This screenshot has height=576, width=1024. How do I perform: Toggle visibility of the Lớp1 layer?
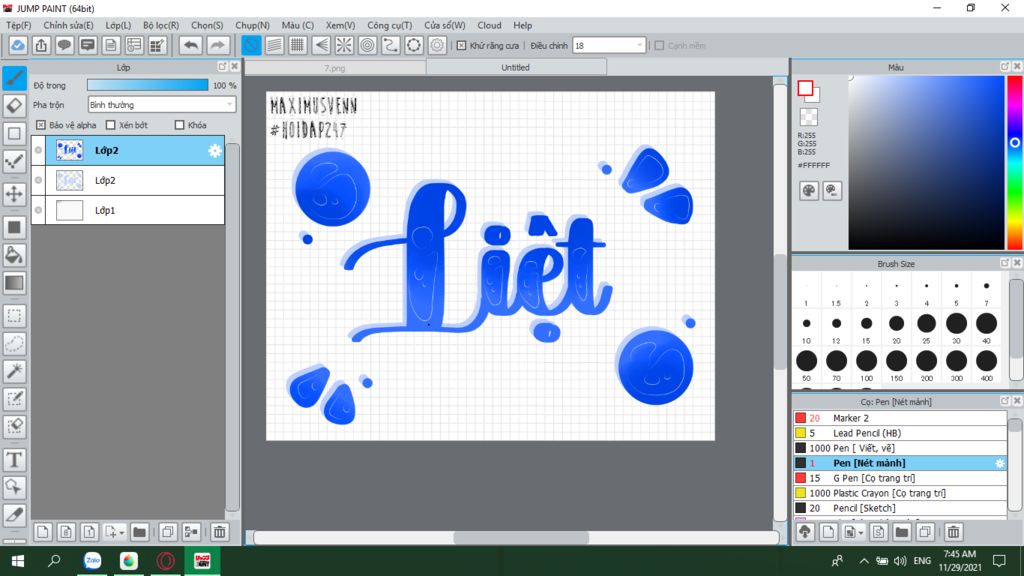[39, 210]
